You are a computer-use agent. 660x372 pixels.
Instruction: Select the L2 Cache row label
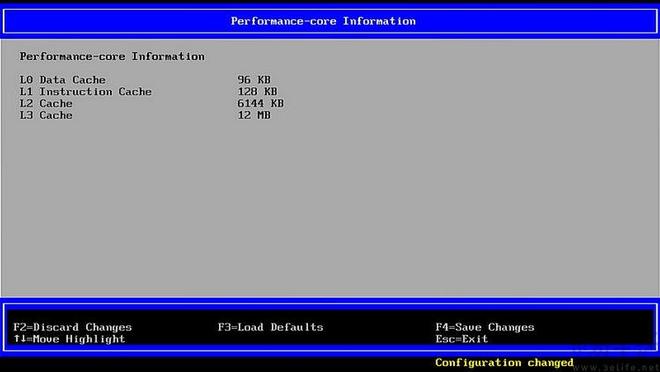click(x=46, y=104)
